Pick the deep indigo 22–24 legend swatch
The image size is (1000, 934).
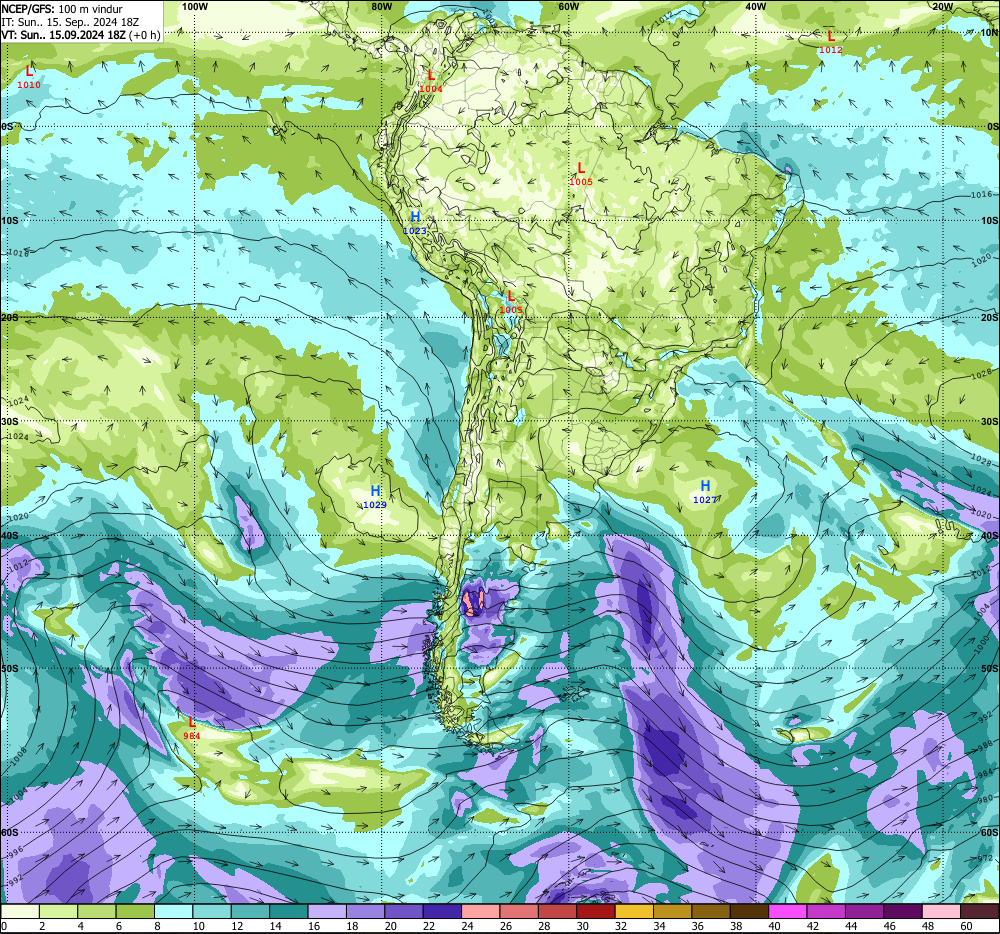(x=443, y=911)
